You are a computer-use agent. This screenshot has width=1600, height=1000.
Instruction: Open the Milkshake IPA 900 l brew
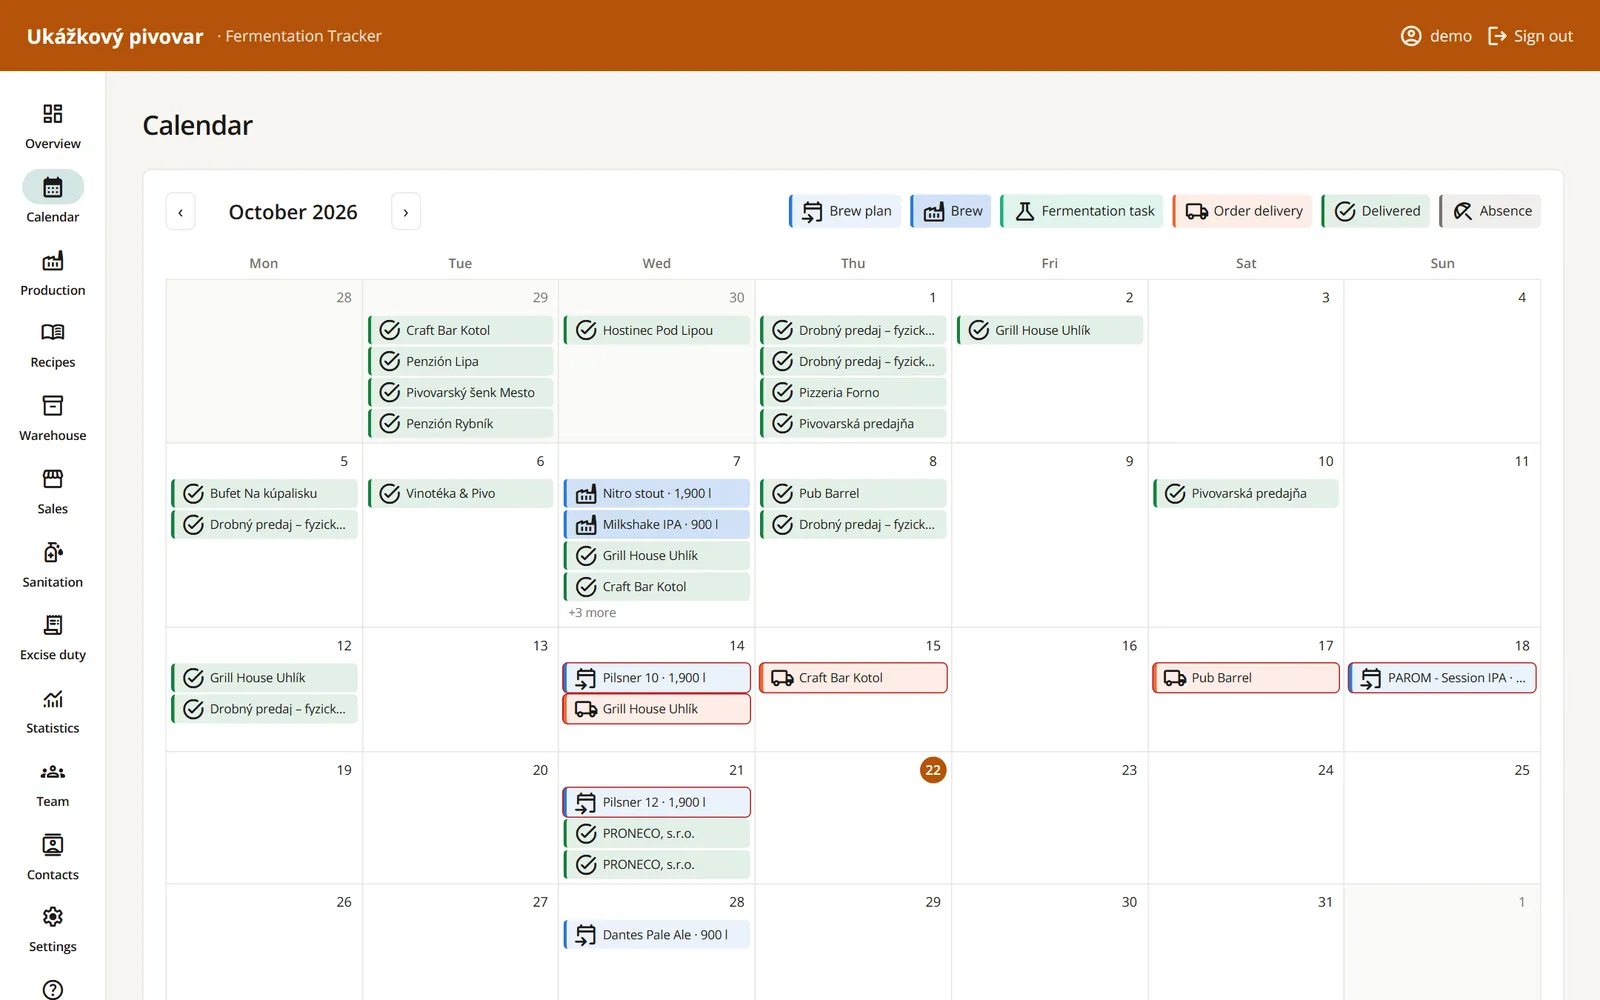pyautogui.click(x=657, y=524)
